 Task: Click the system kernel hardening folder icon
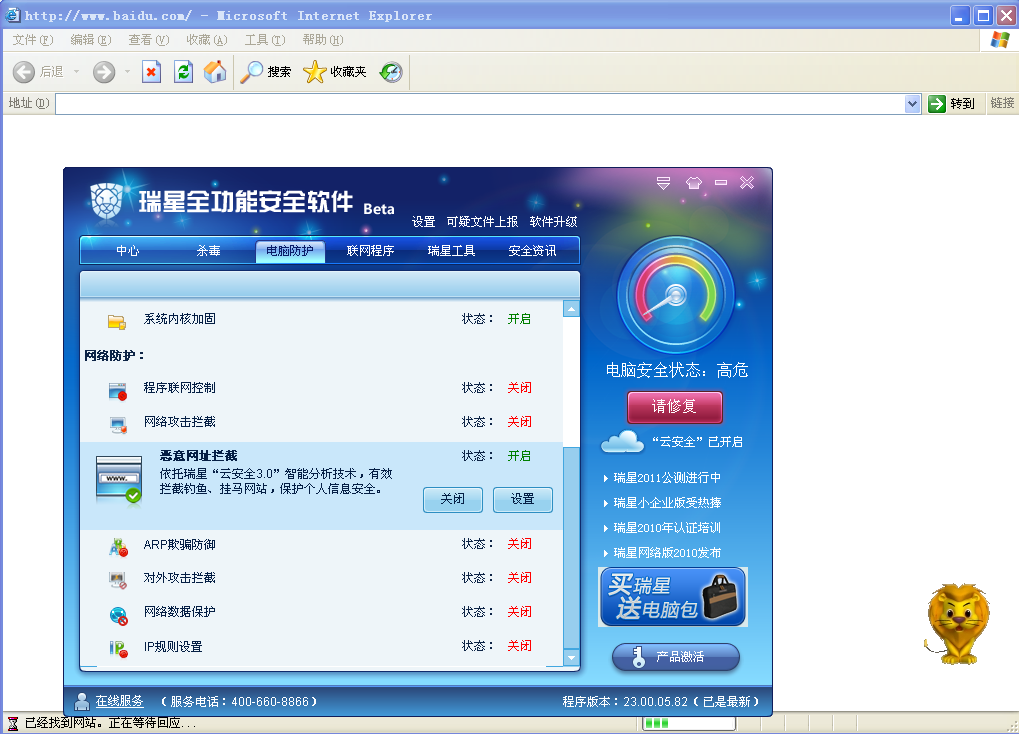pos(117,321)
